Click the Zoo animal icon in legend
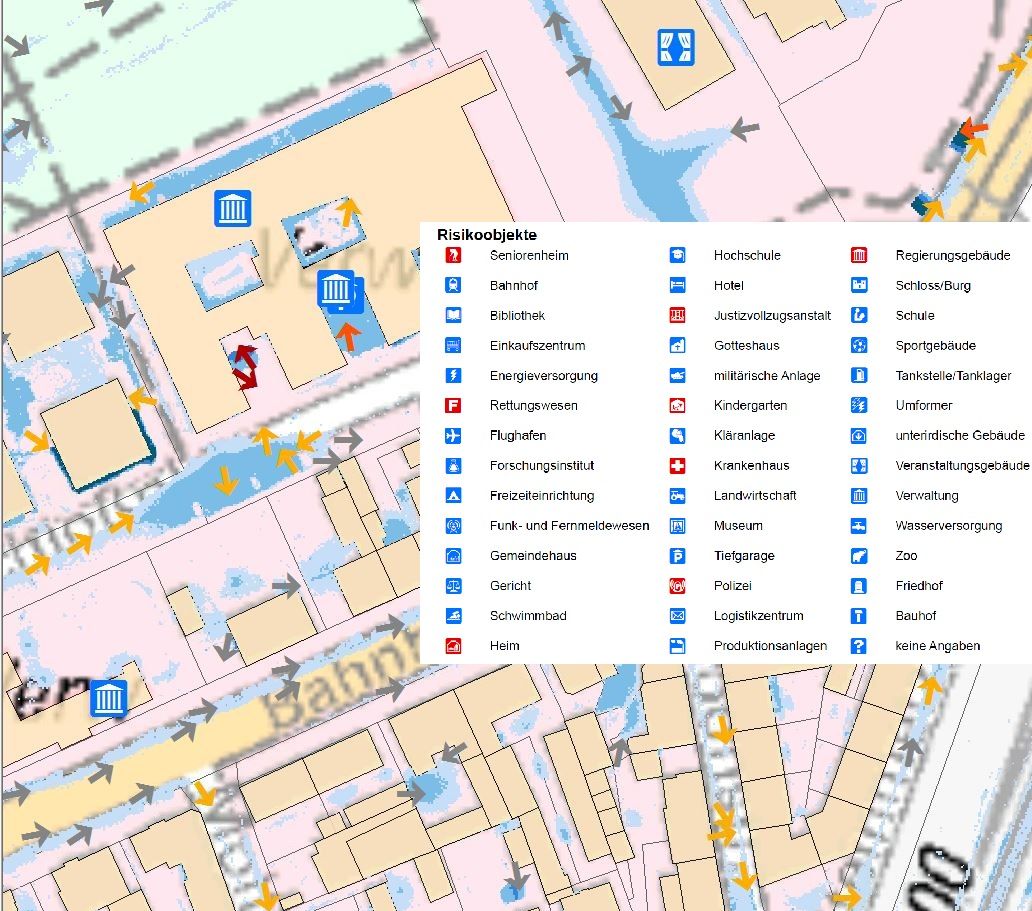1032x911 pixels. click(x=858, y=556)
